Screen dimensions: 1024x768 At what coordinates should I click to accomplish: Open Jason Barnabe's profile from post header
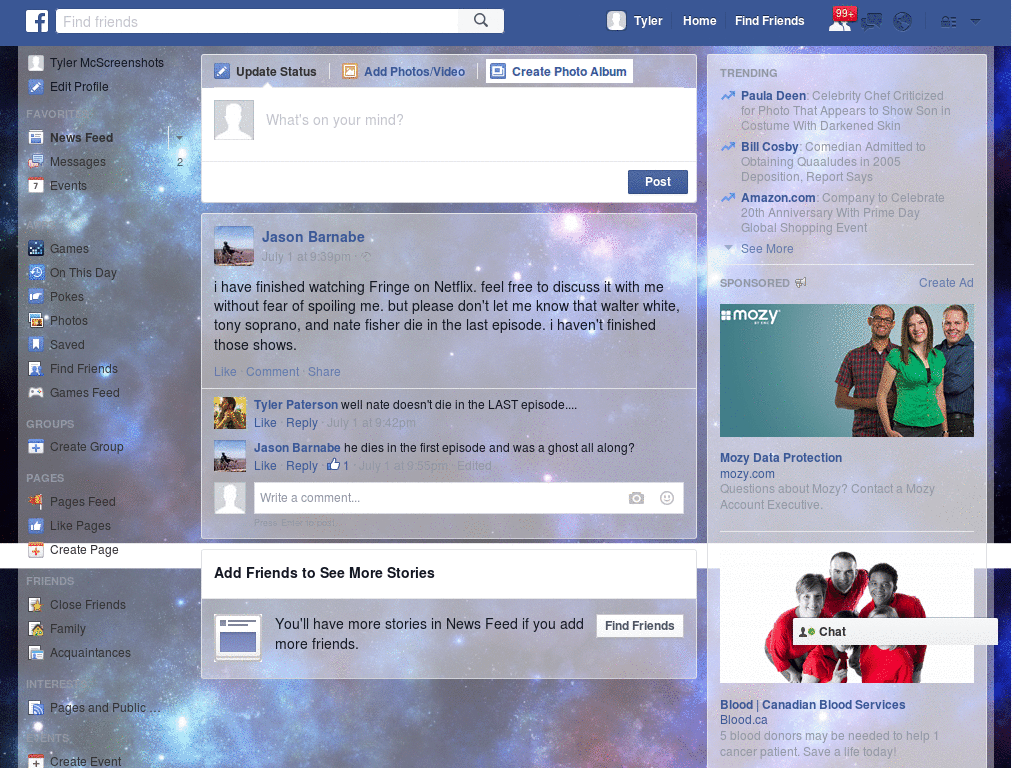click(x=313, y=237)
